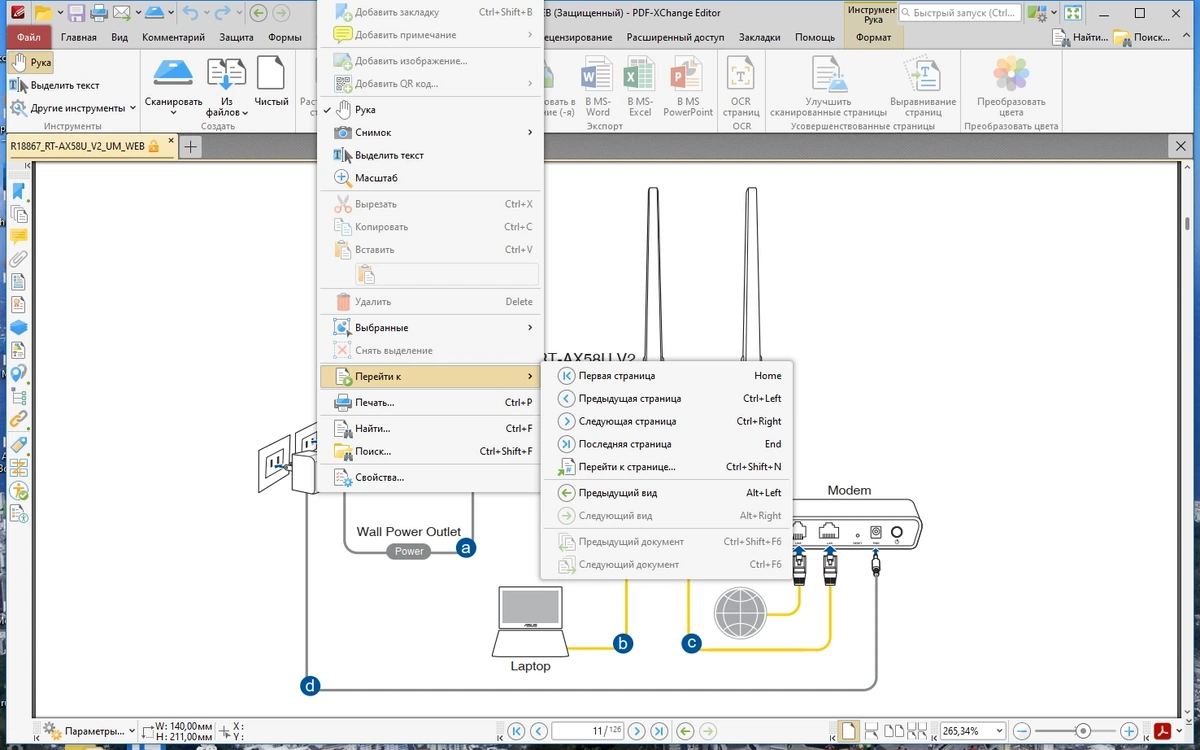Go to last page button in status bar
The height and width of the screenshot is (750, 1200).
659,731
